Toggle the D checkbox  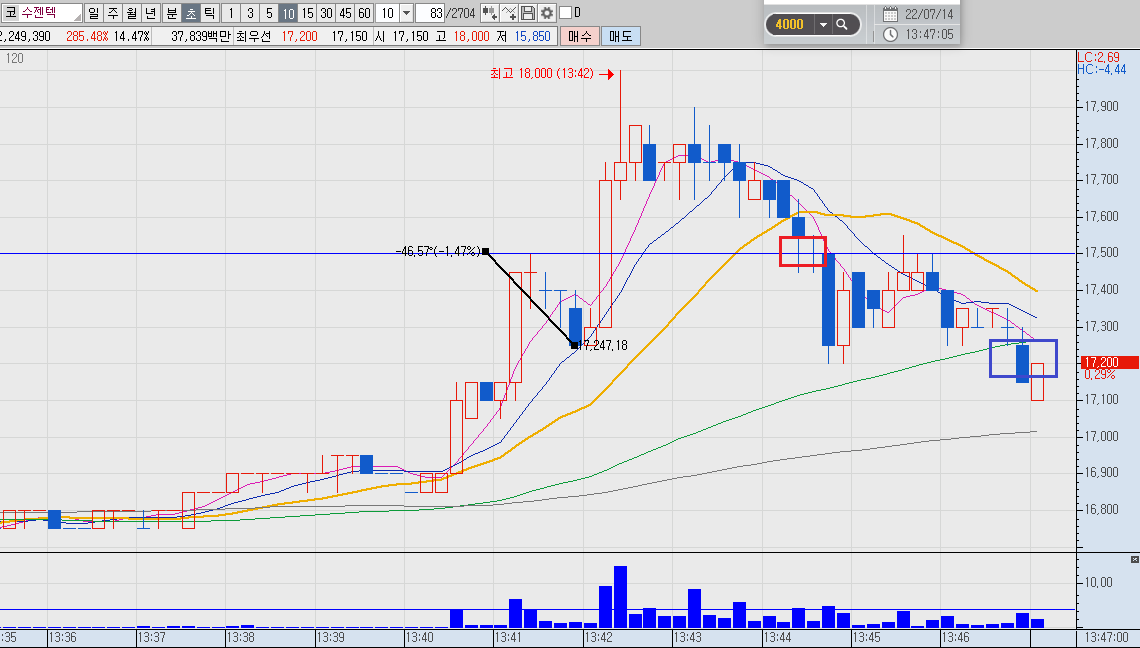pyautogui.click(x=565, y=13)
